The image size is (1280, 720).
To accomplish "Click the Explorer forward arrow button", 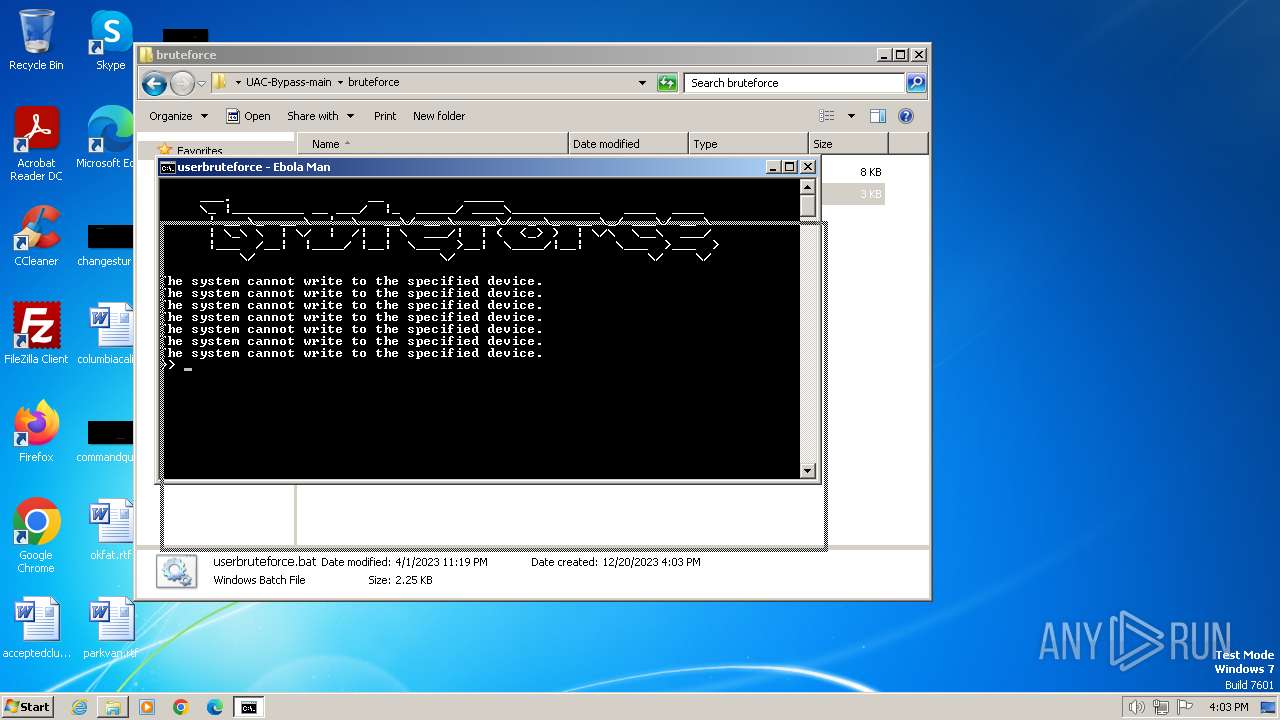I will pyautogui.click(x=182, y=83).
